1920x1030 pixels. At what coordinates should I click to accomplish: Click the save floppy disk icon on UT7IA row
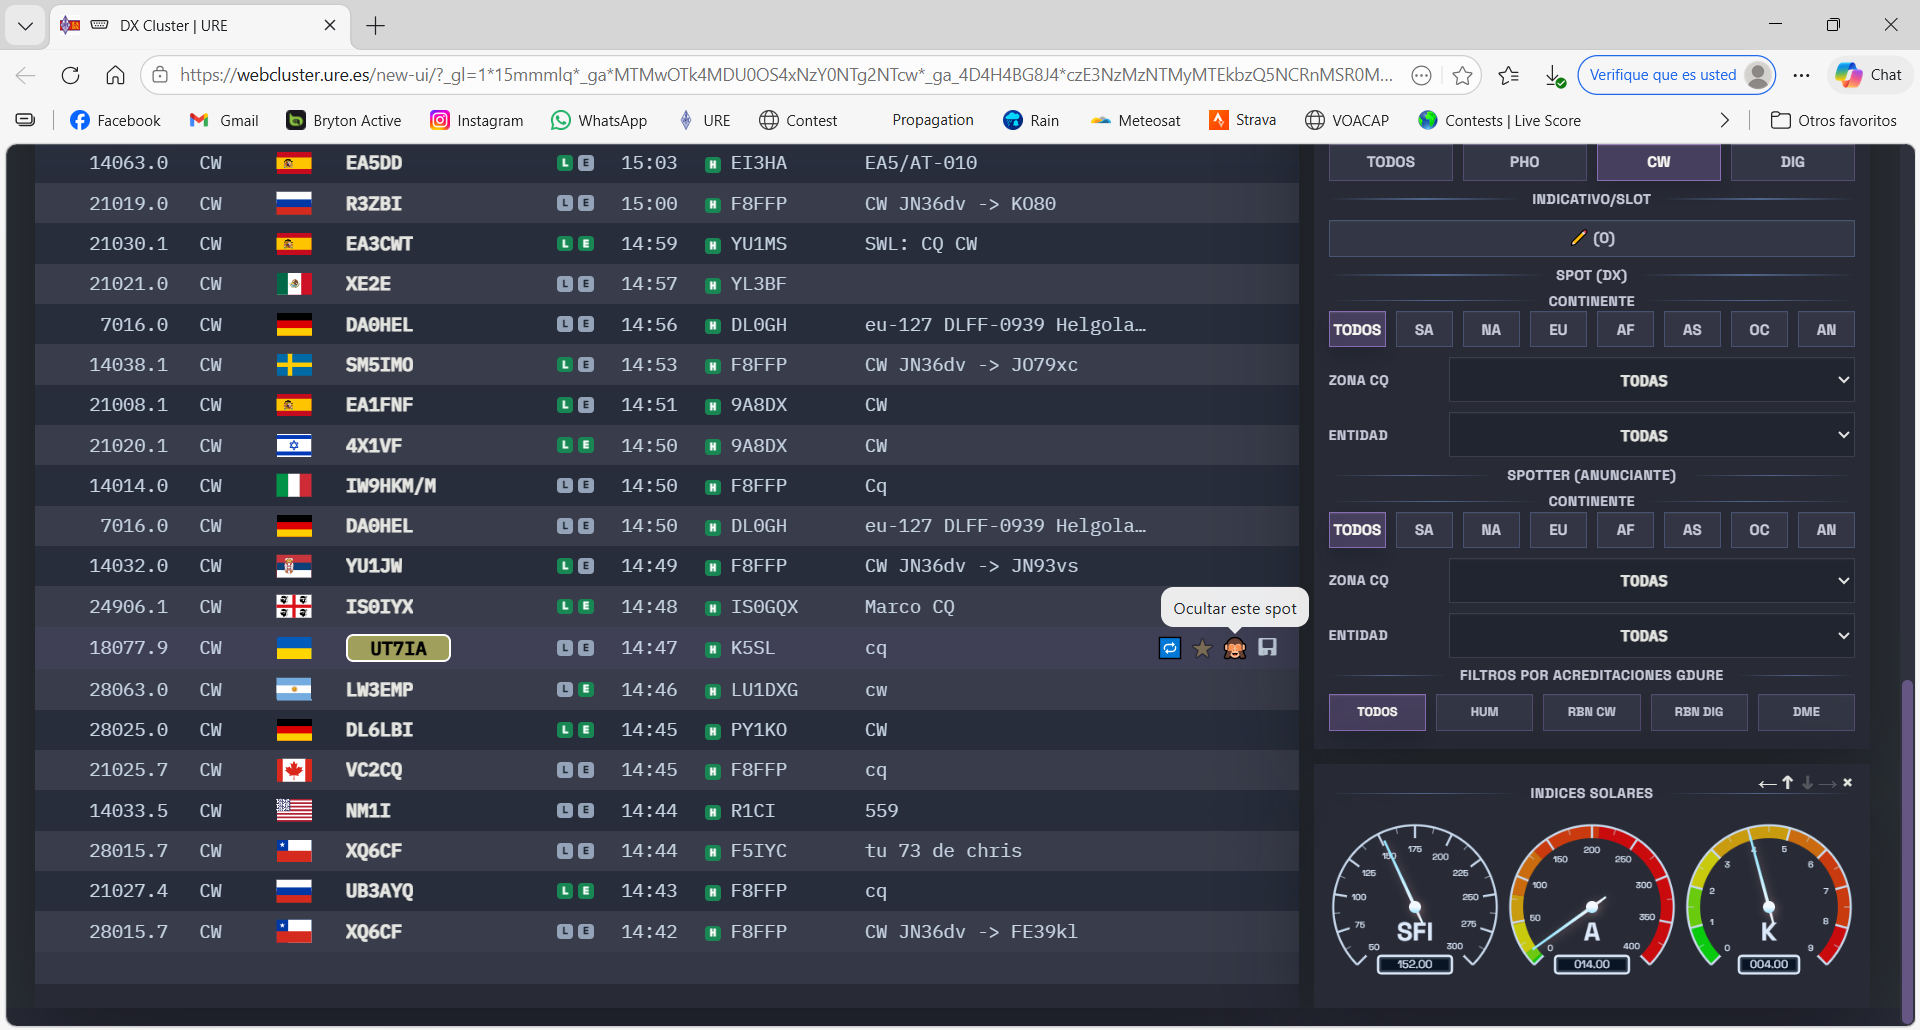point(1267,648)
